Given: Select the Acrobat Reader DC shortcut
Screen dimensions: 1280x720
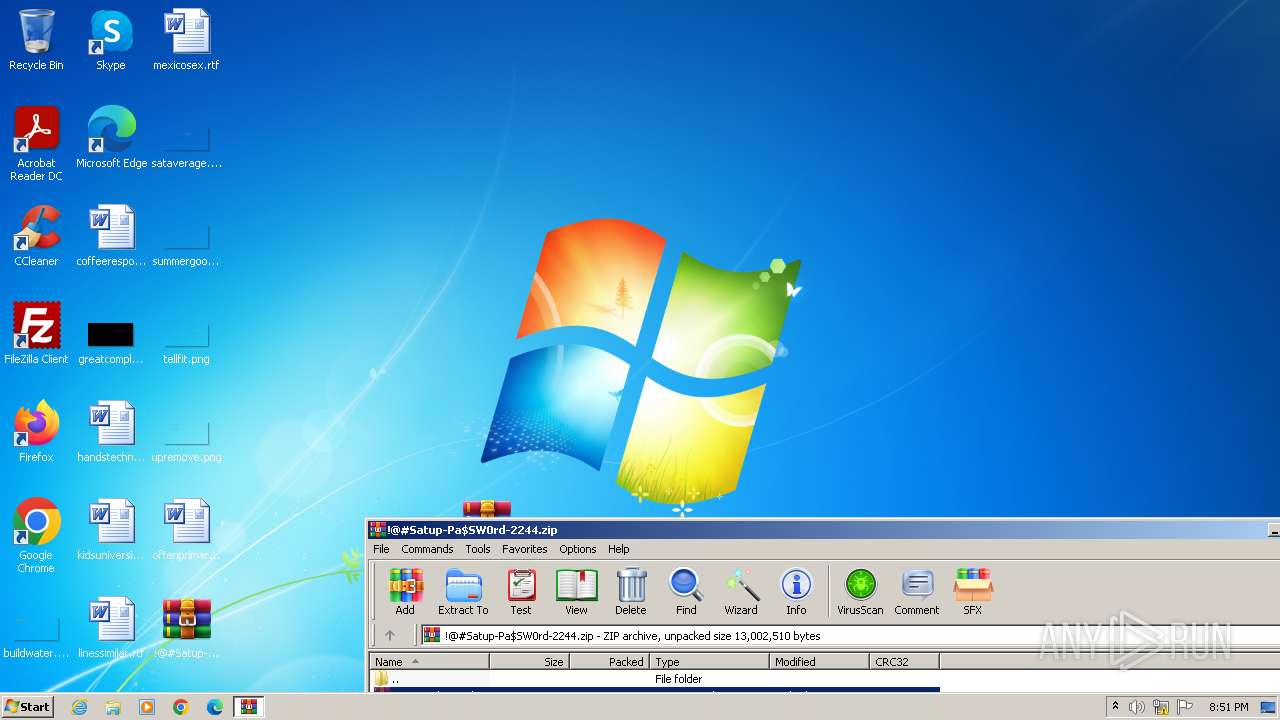Looking at the screenshot, I should point(36,143).
